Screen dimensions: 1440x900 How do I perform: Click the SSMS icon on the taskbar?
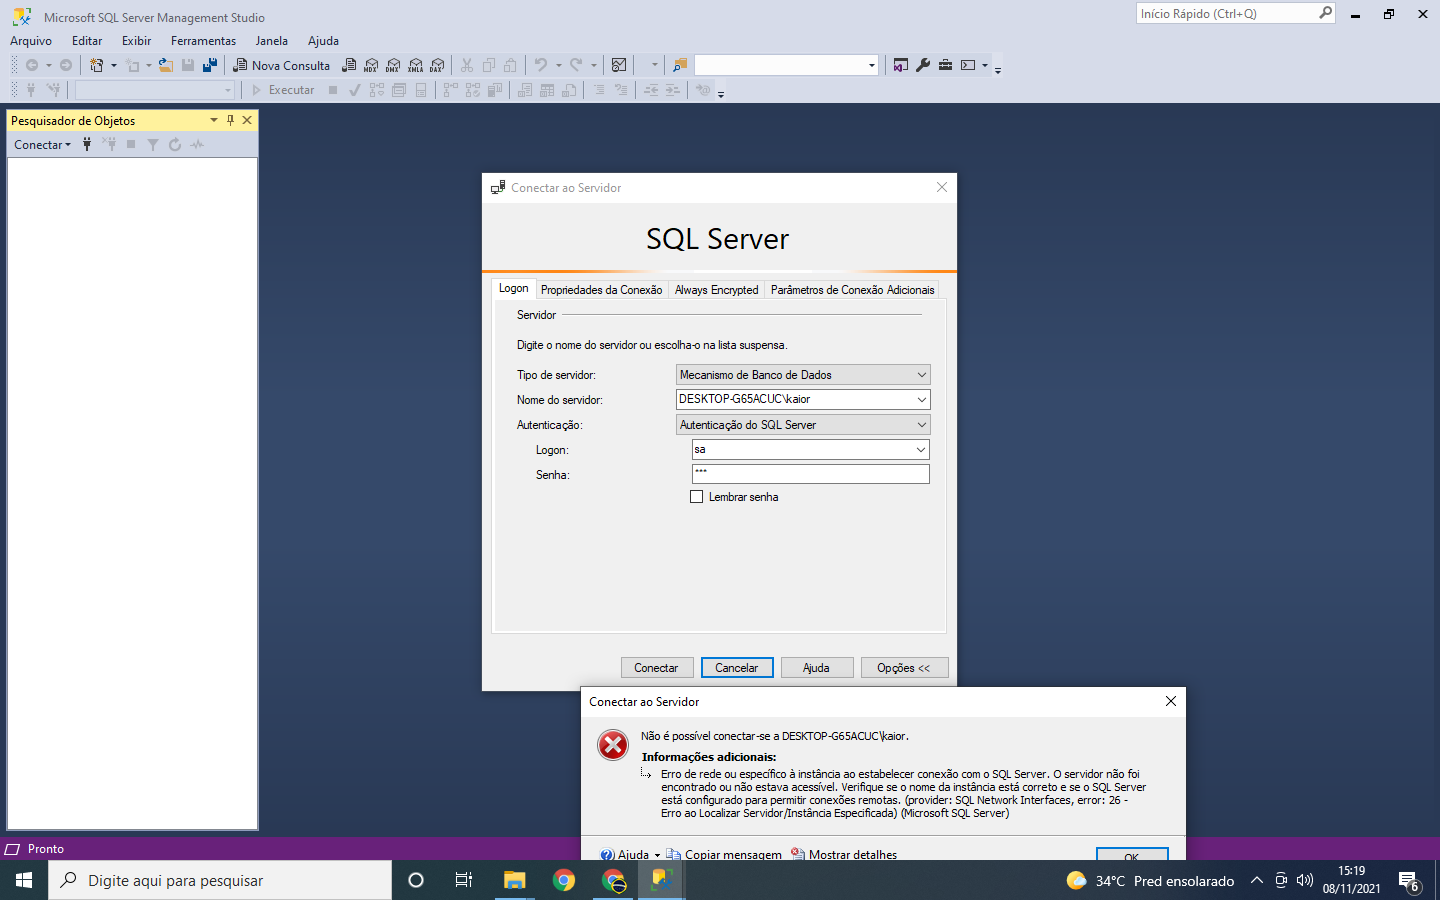661,880
